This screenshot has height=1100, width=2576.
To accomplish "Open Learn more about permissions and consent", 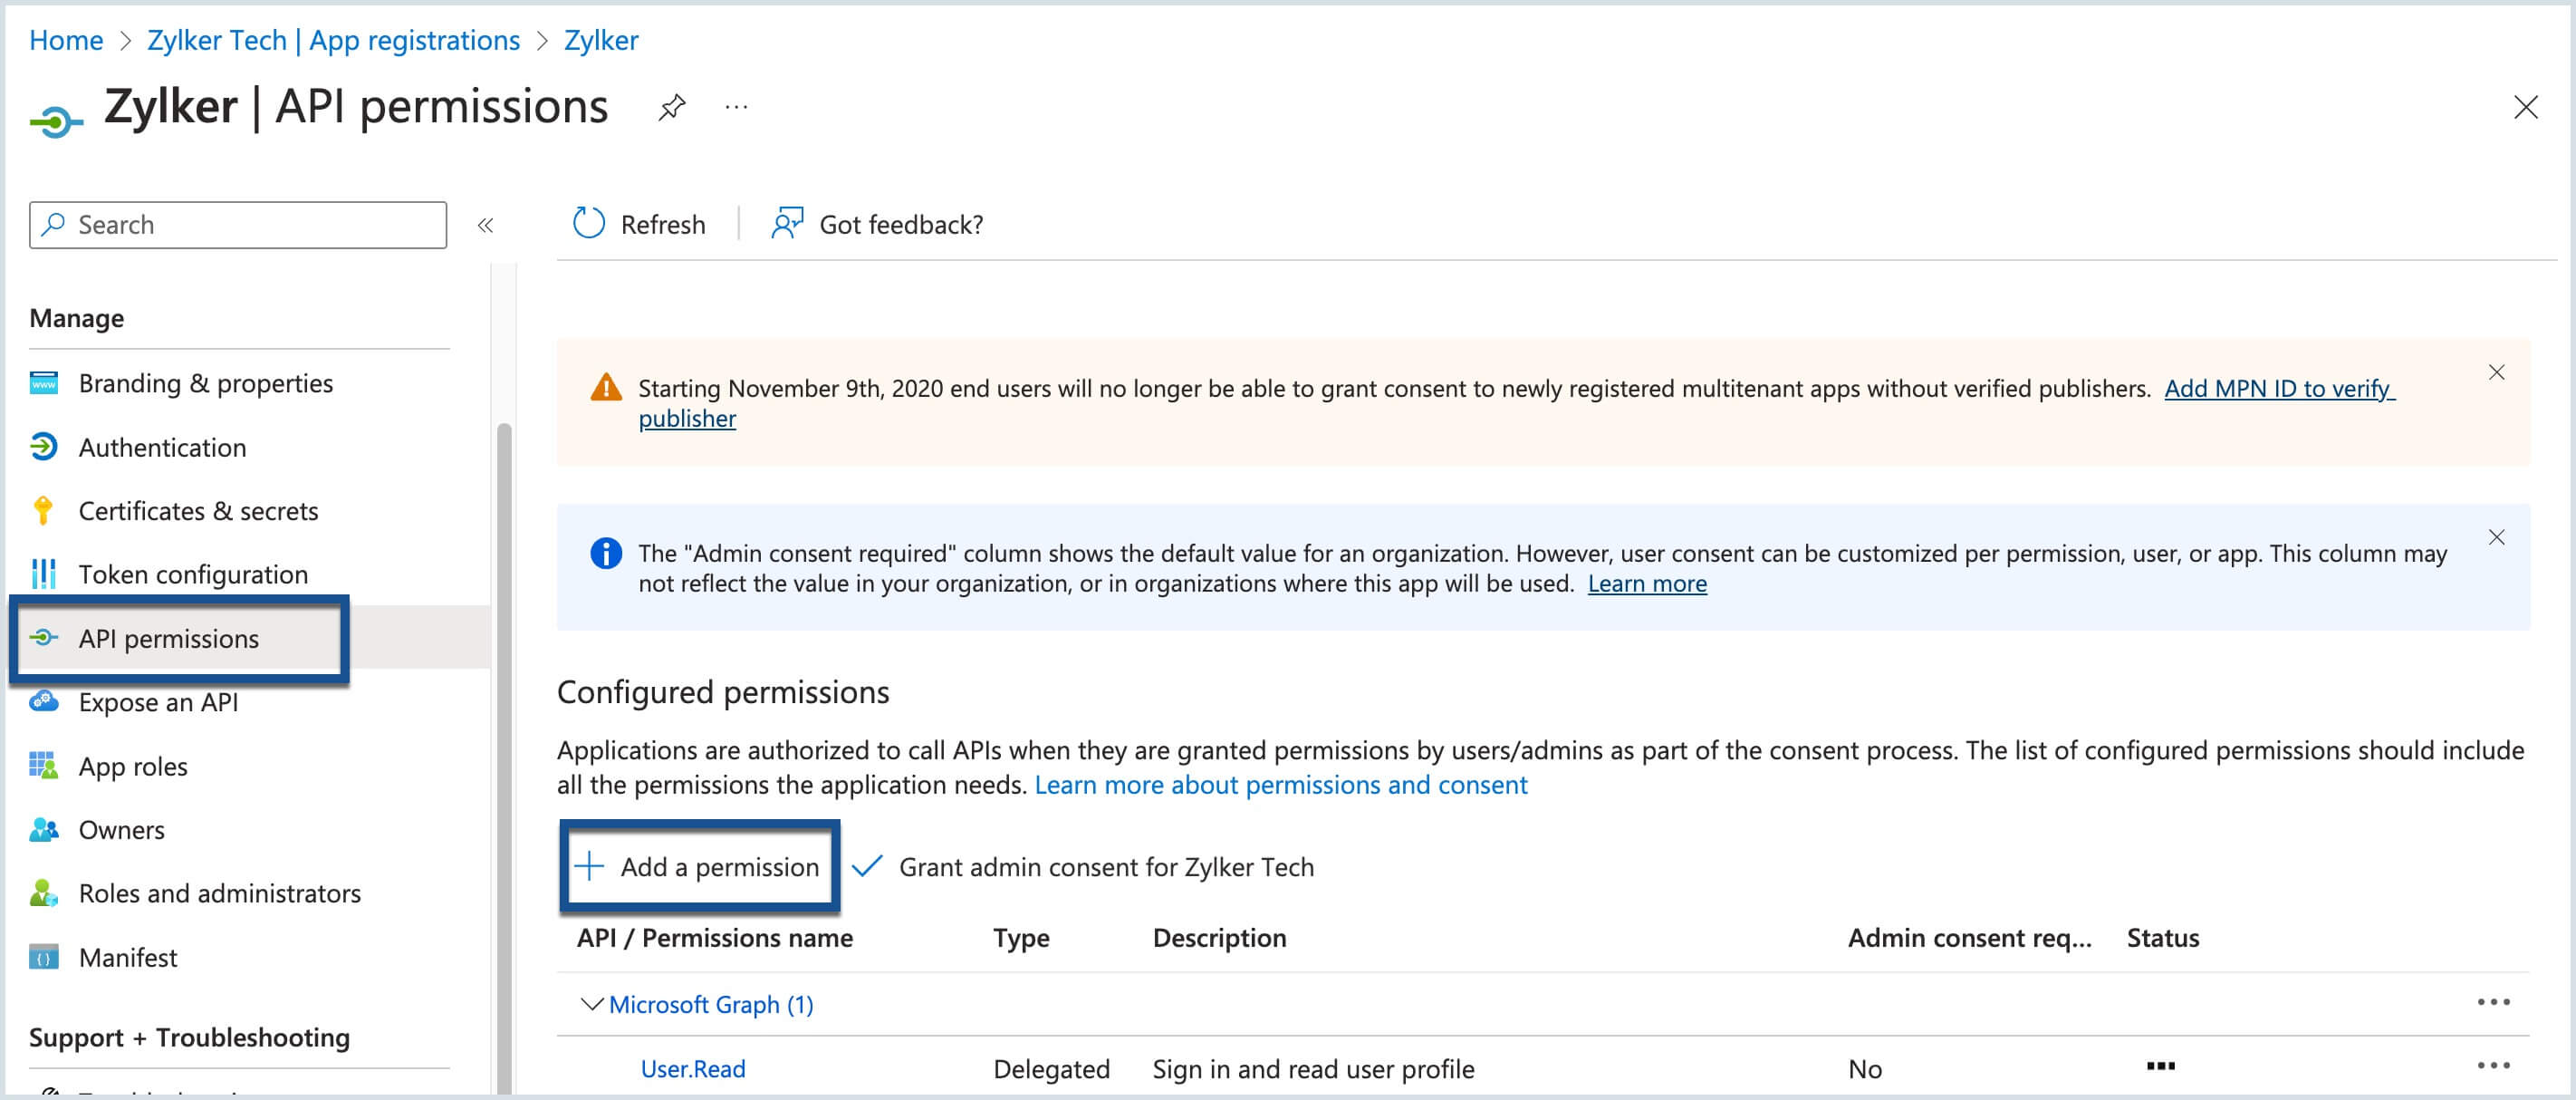I will point(1281,785).
